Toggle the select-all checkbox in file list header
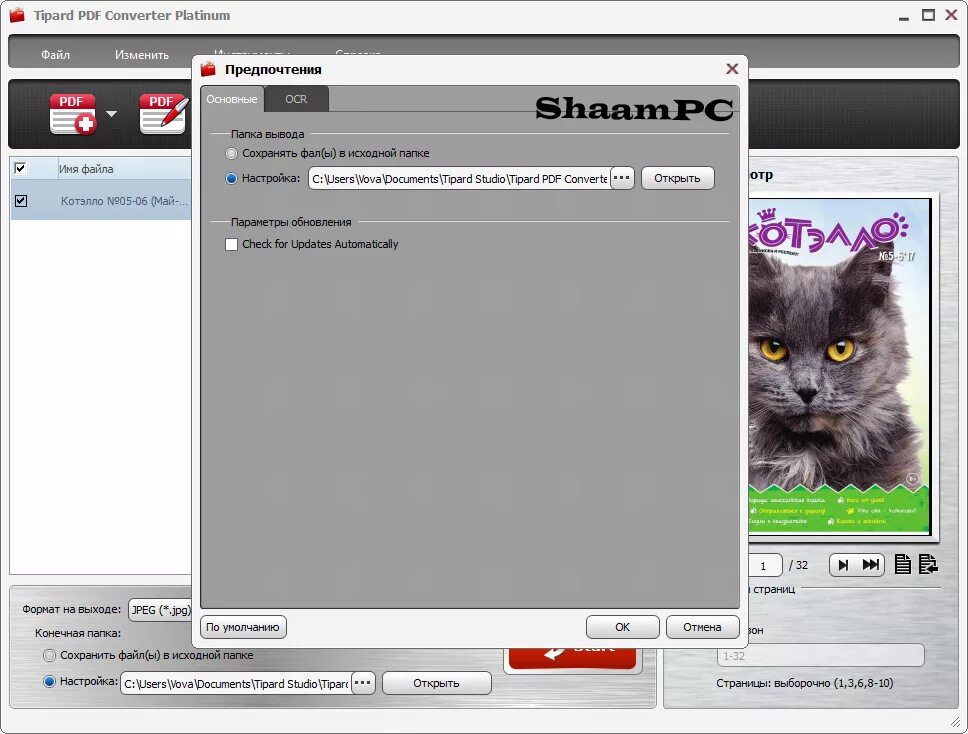This screenshot has width=968, height=734. 20,168
